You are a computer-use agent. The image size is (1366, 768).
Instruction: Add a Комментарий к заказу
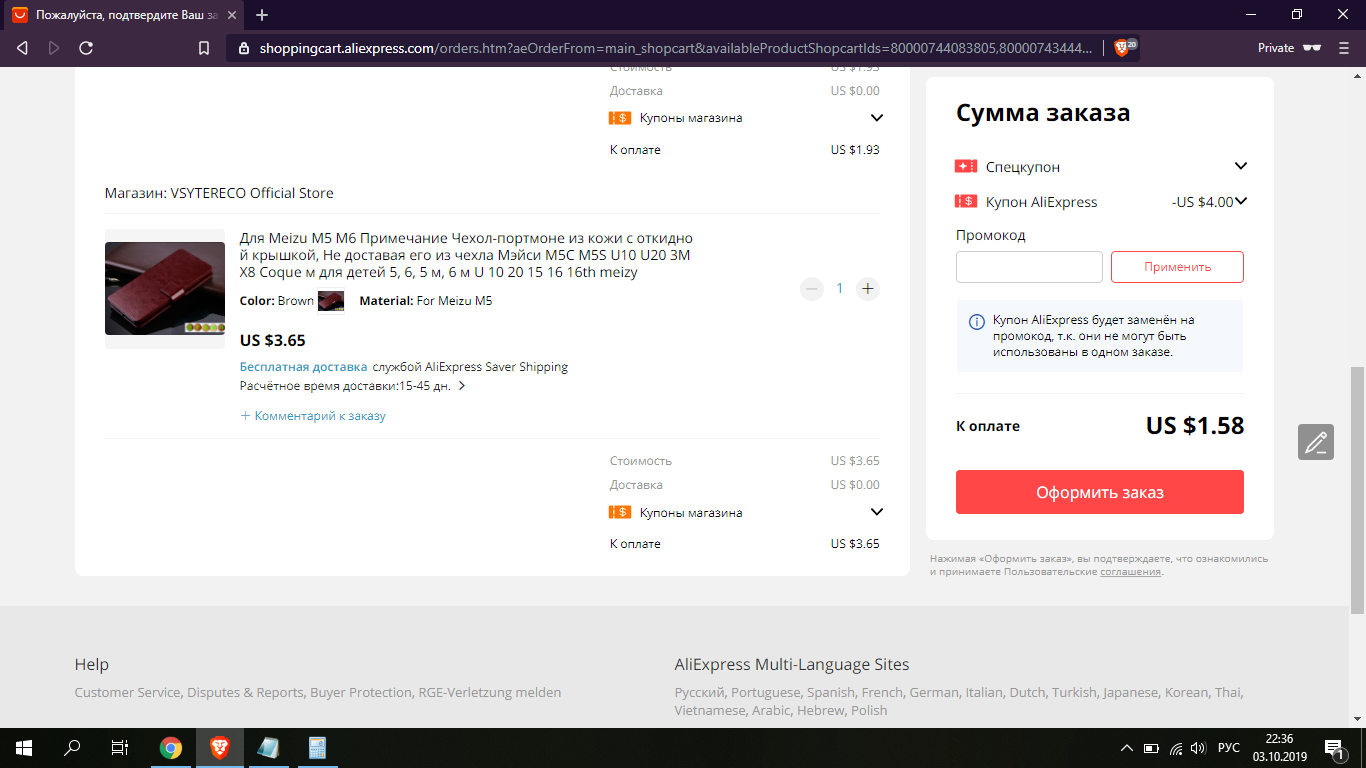tap(313, 416)
